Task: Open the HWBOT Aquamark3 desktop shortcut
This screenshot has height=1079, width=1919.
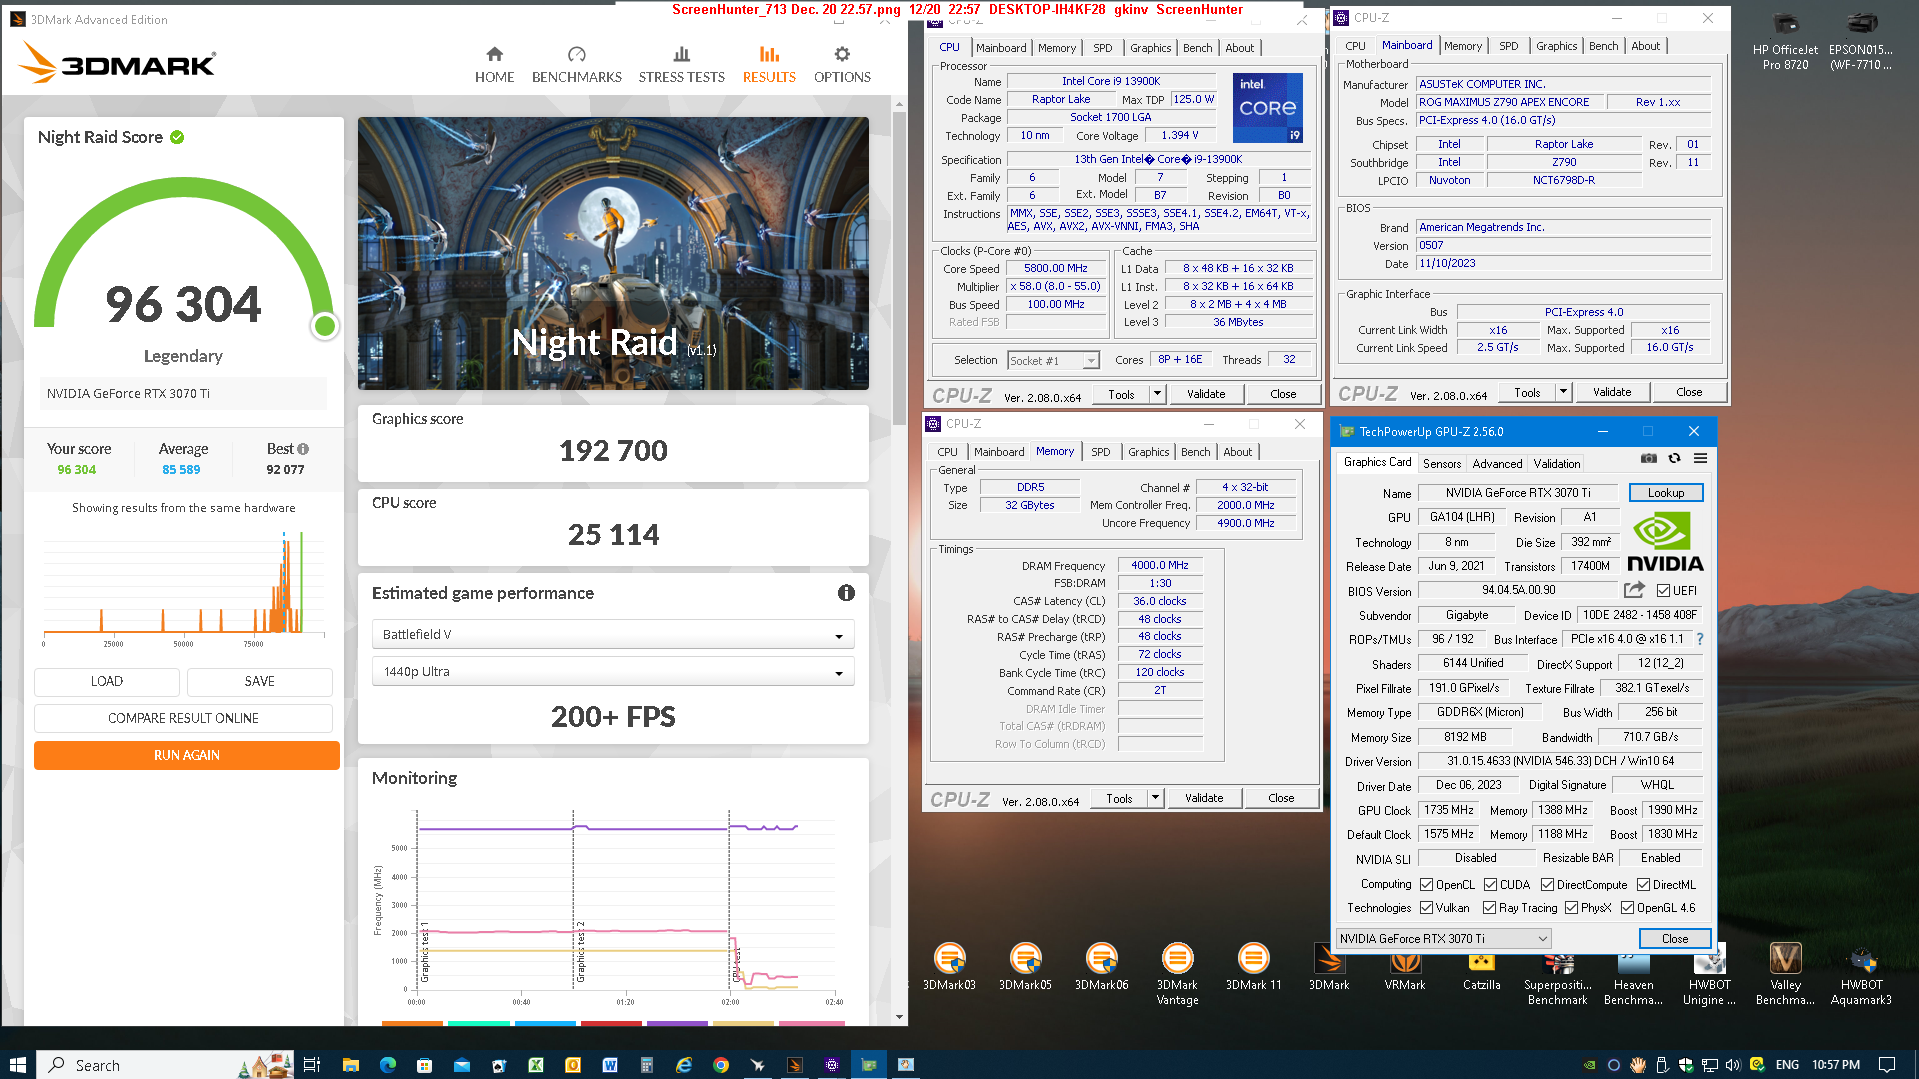Action: 1861,974
